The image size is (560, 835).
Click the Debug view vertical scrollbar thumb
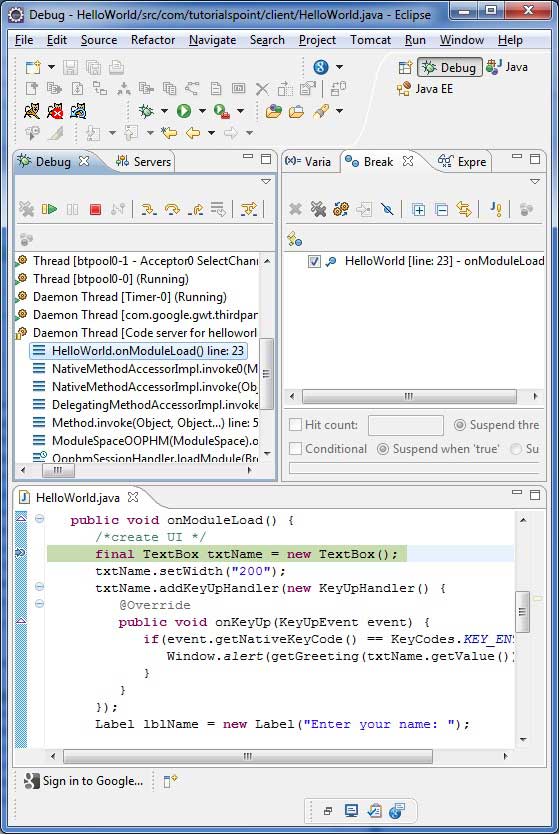(x=267, y=373)
